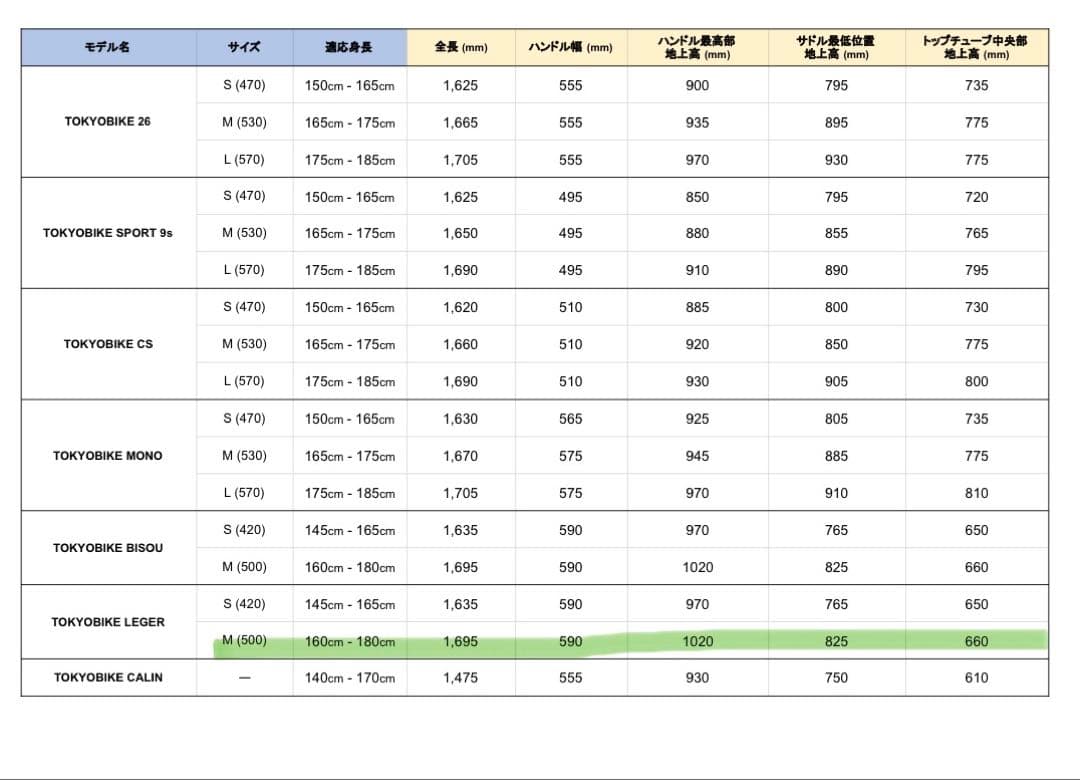Select the 1,650 total length value
The image size is (1080, 780).
(461, 234)
